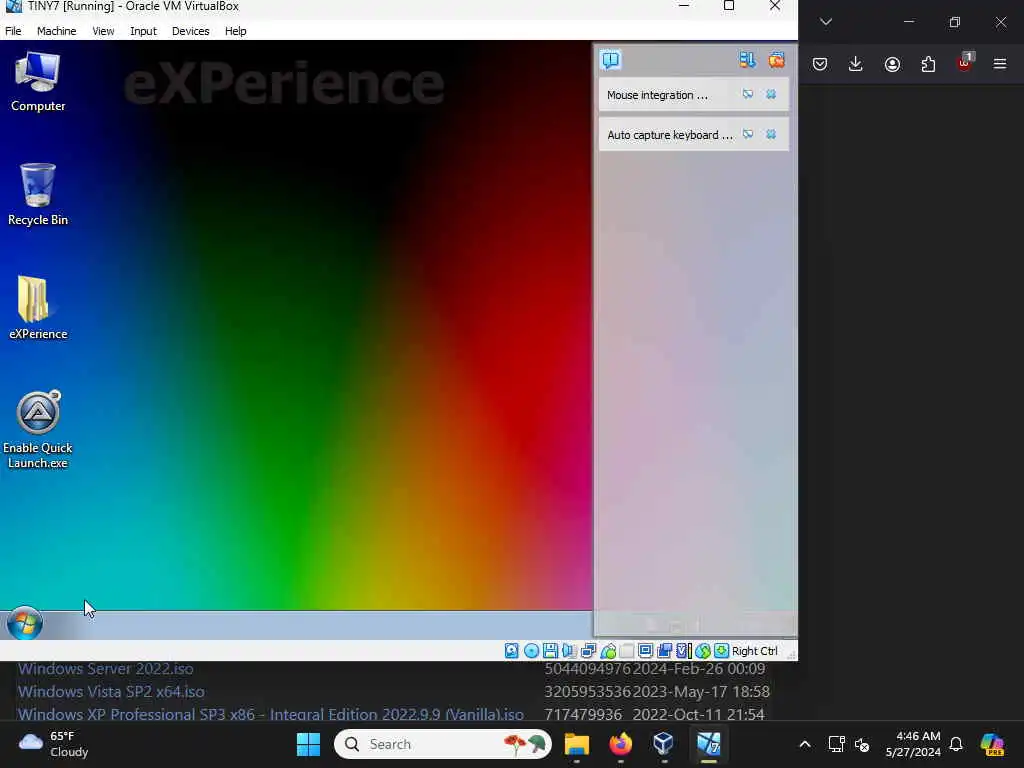Open the weather widget showing 65°F Cloudy
This screenshot has height=768, width=1024.
(x=54, y=744)
